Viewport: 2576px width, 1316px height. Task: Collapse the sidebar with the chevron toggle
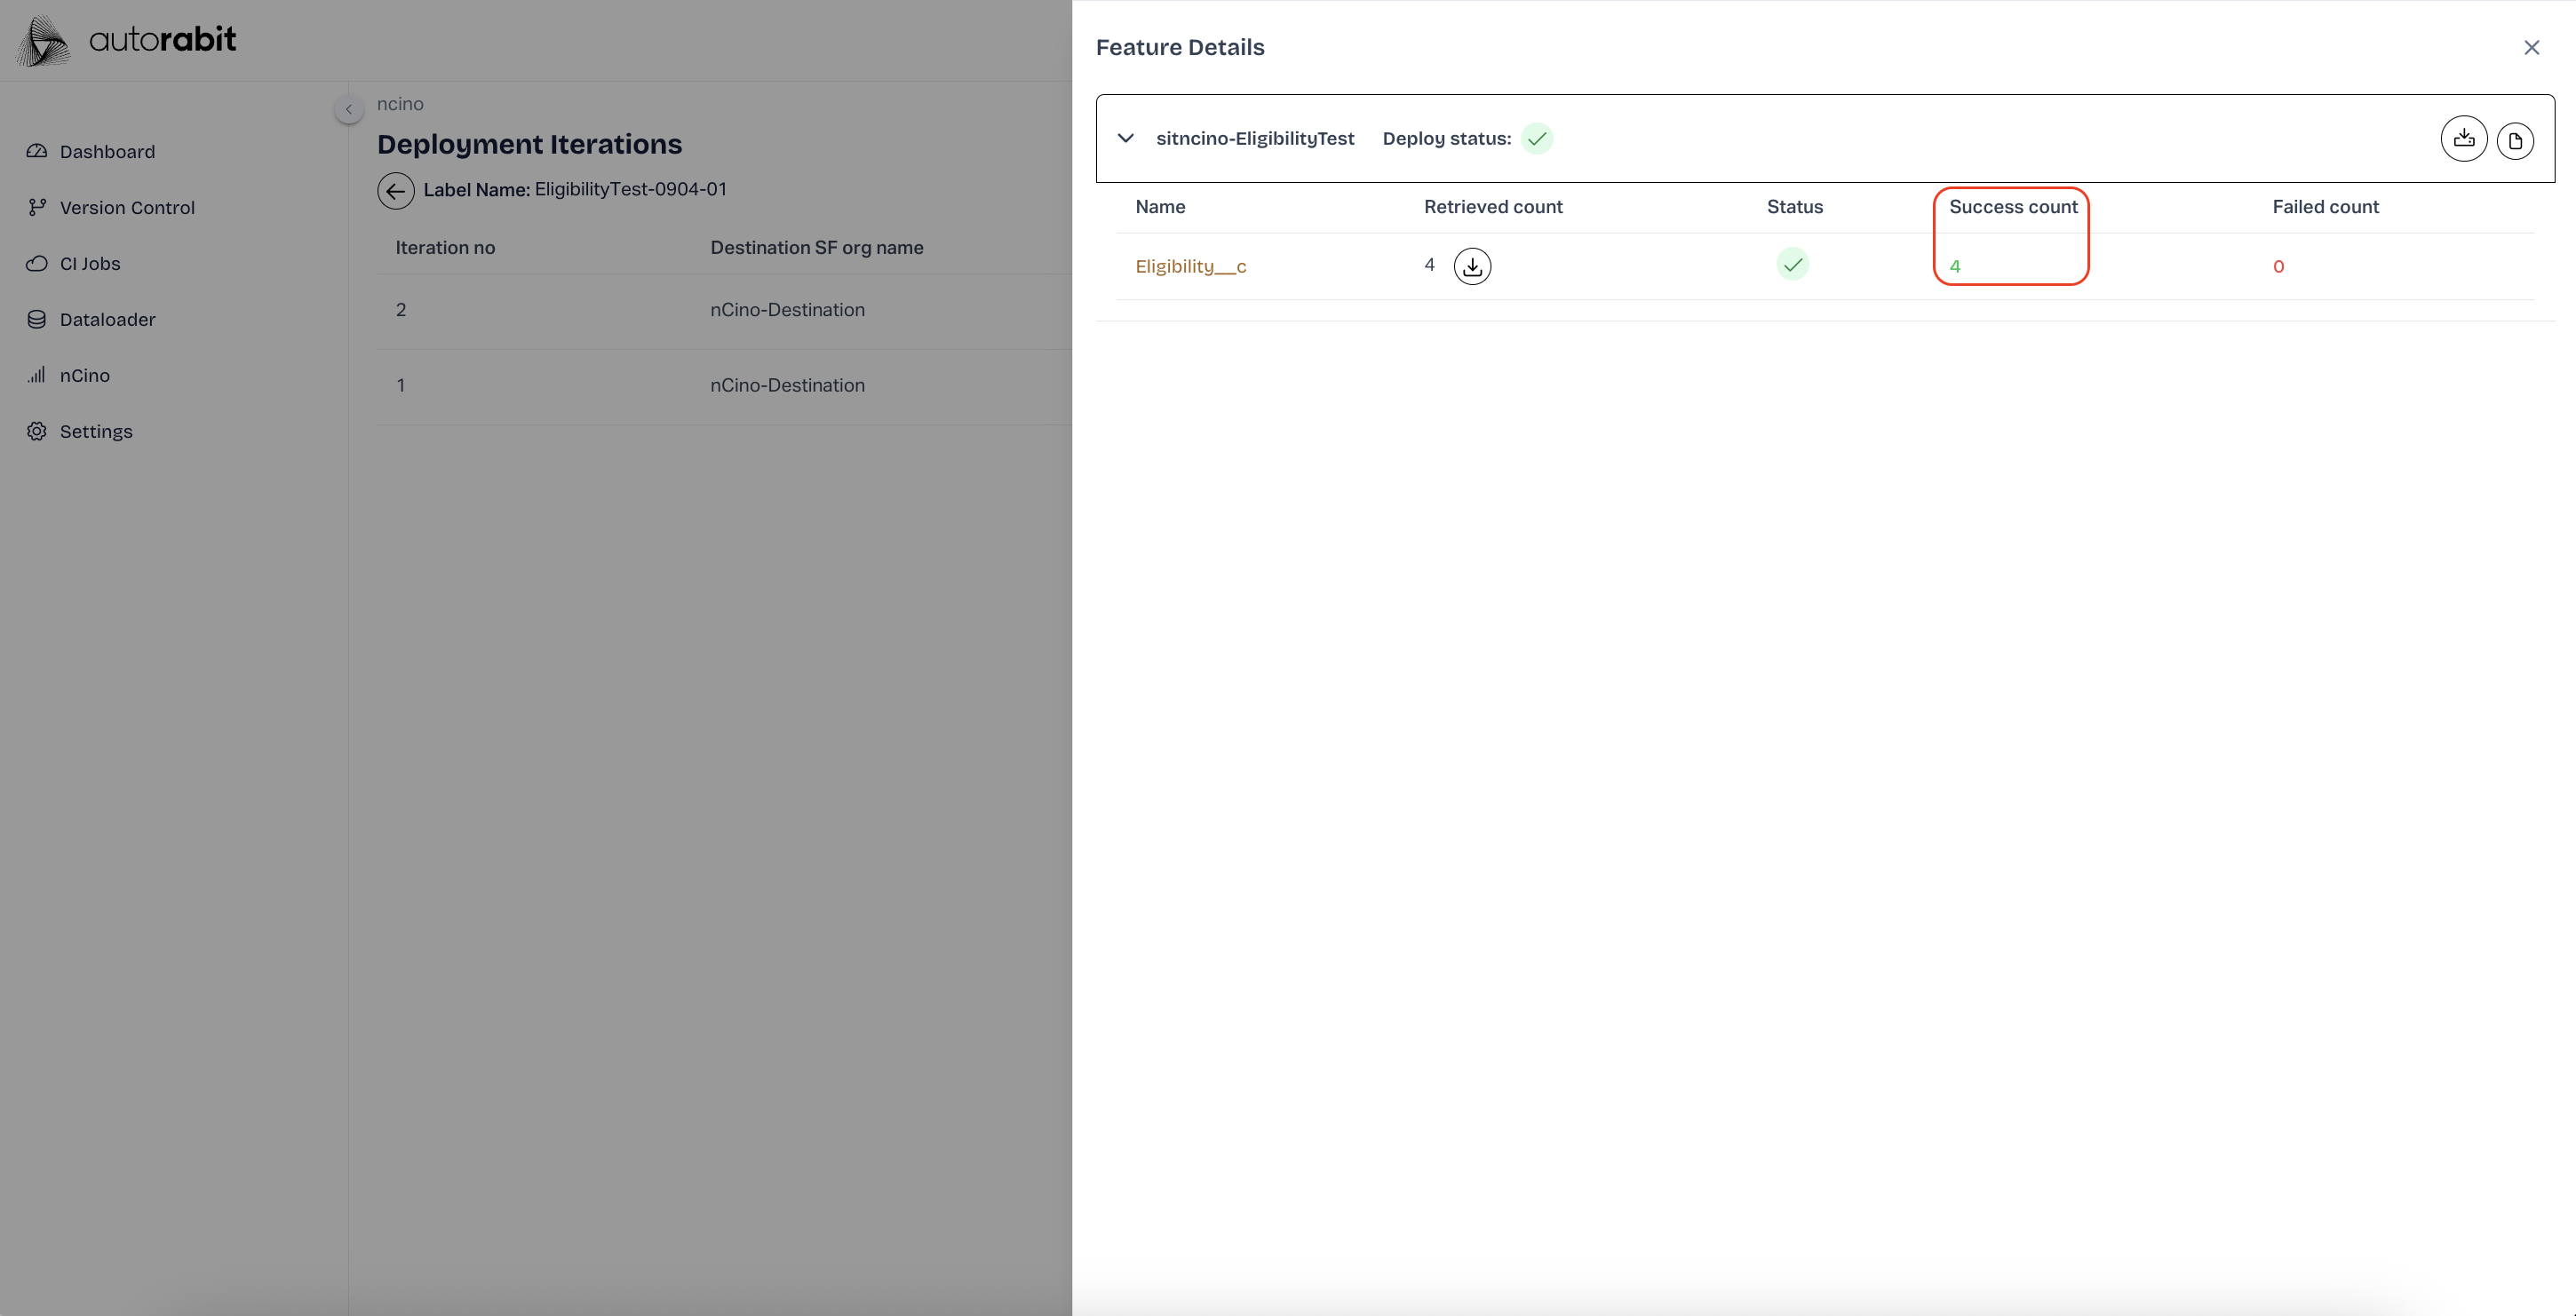348,109
